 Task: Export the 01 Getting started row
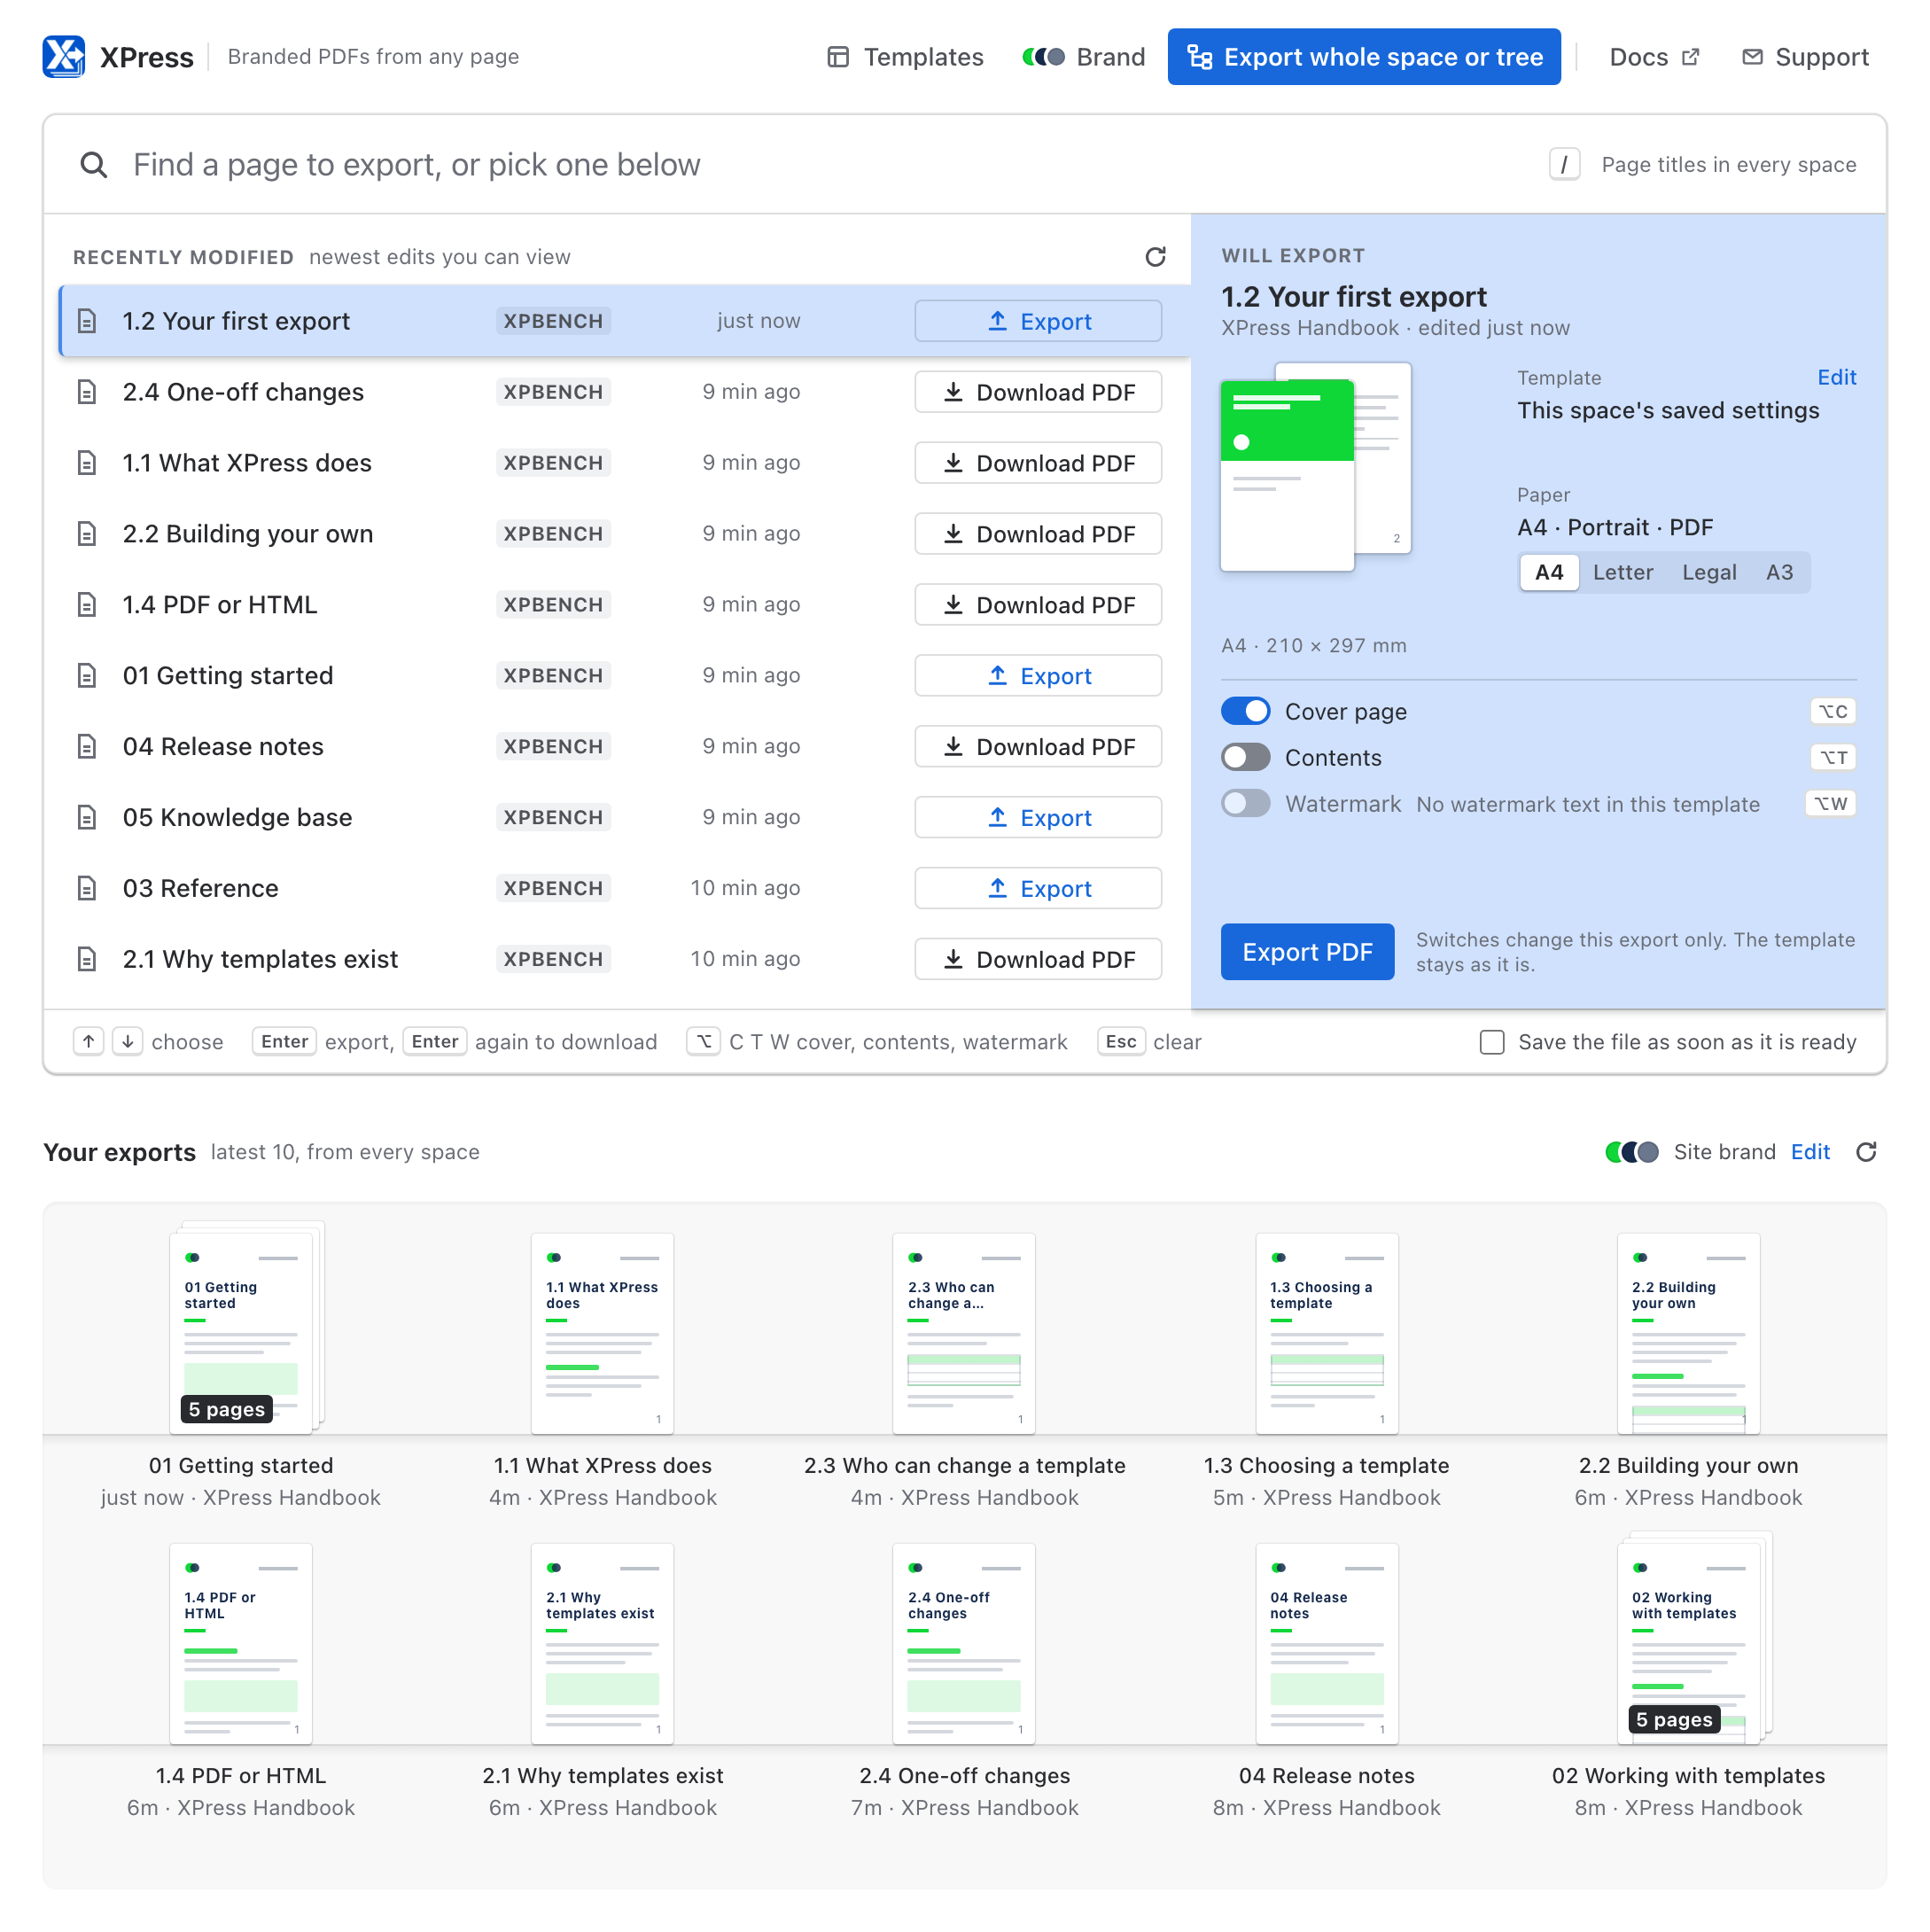click(x=1038, y=676)
